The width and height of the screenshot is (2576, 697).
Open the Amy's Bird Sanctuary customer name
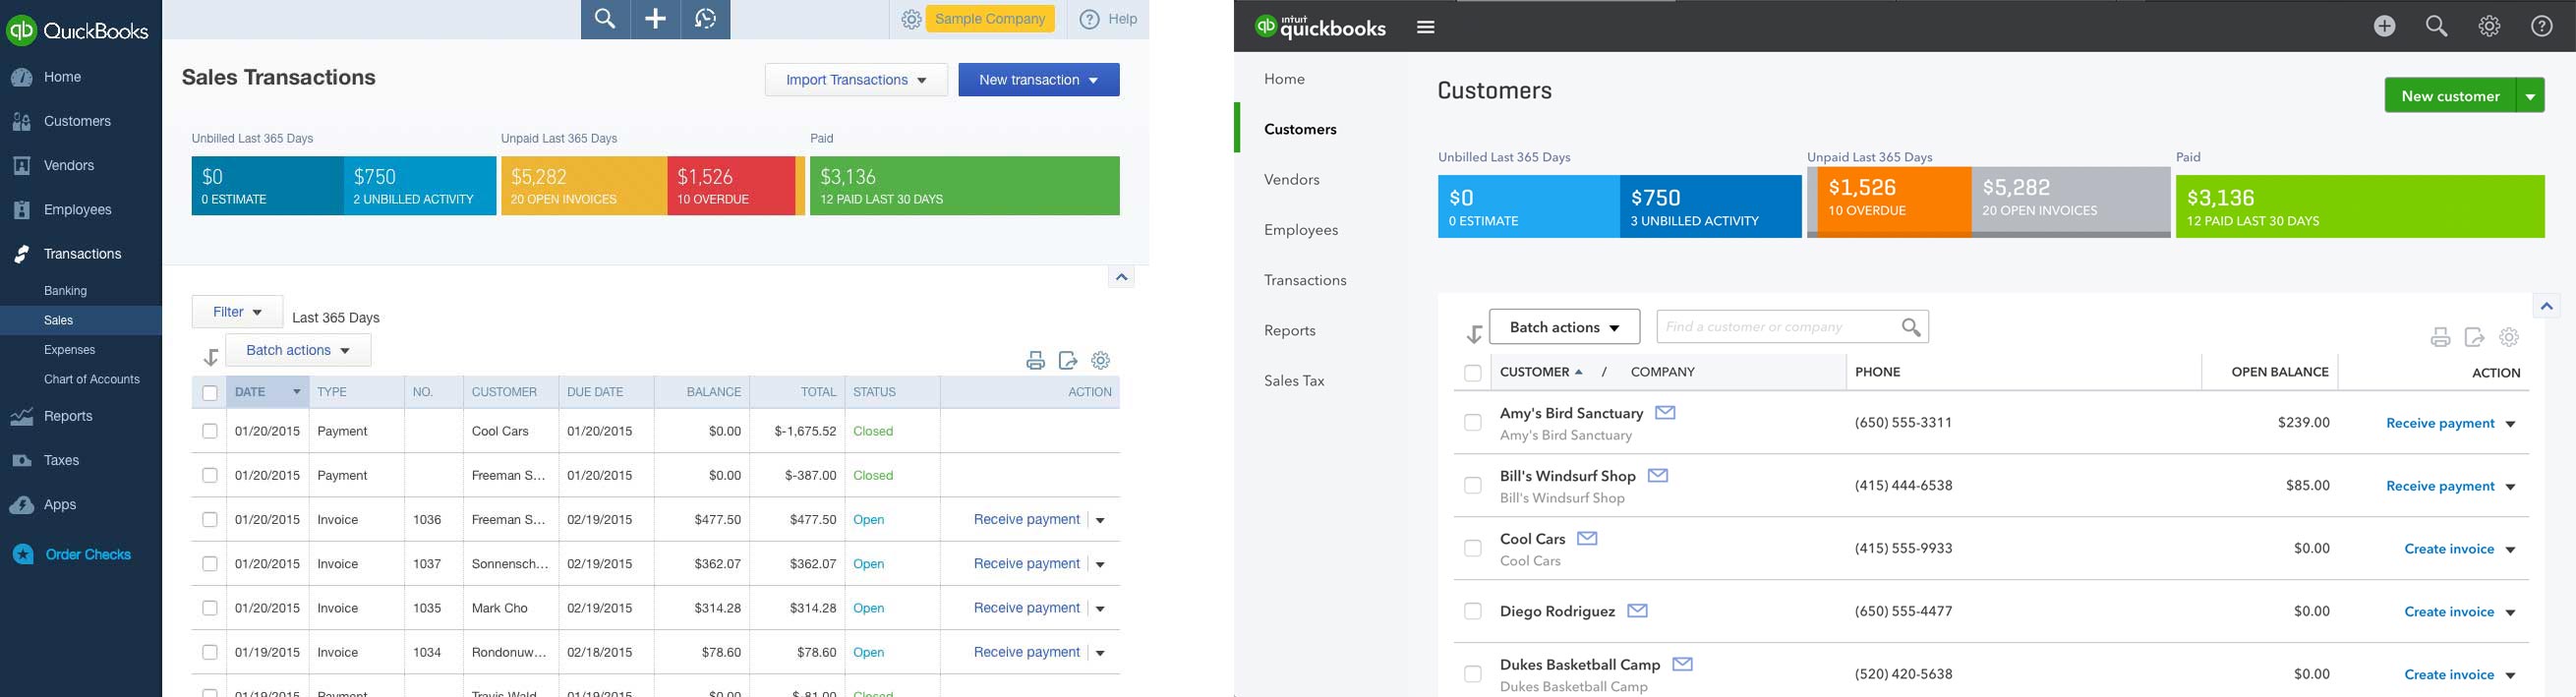pyautogui.click(x=1571, y=413)
